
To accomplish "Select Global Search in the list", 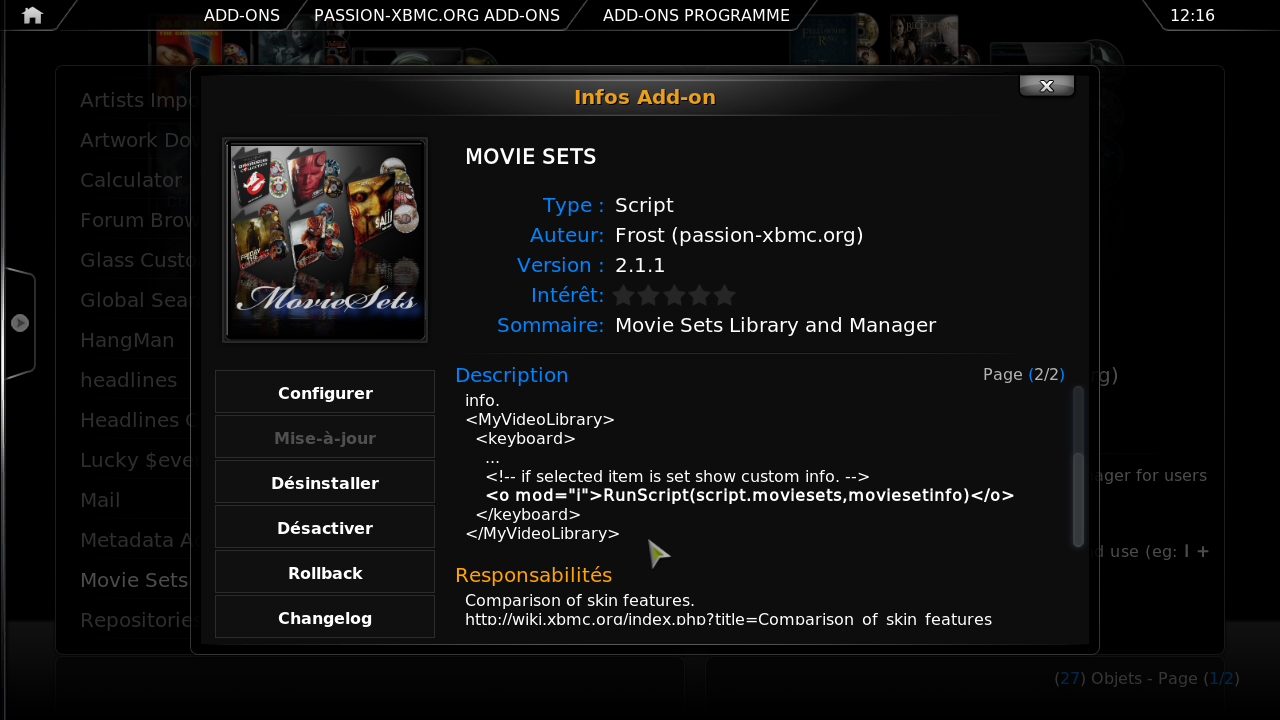I will pyautogui.click(x=135, y=300).
